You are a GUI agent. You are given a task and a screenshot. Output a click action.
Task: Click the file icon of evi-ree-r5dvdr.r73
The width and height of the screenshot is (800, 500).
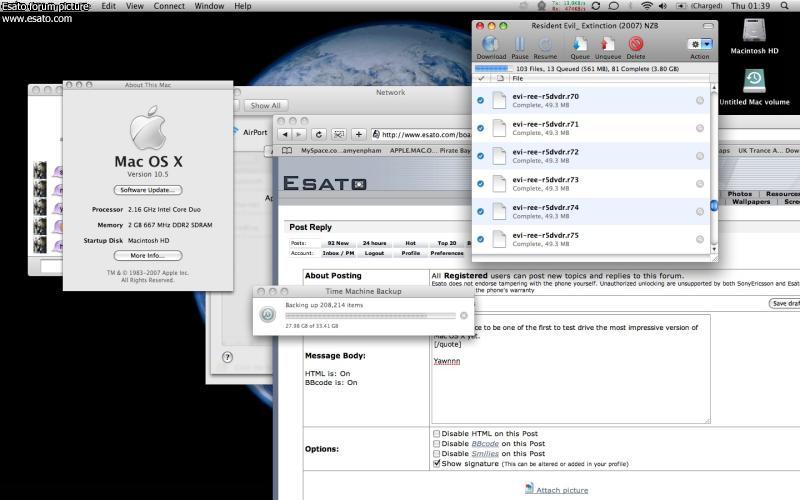coord(499,184)
